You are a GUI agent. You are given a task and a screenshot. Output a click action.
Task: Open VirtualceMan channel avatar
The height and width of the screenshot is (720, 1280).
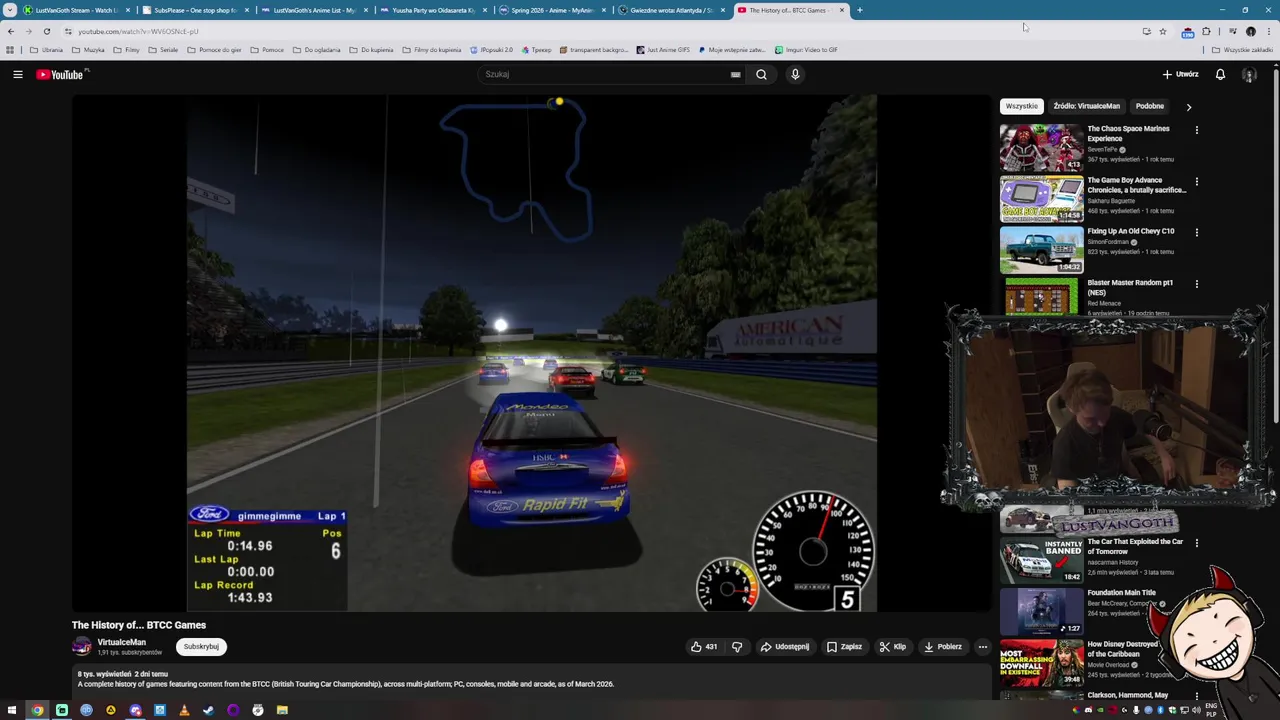82,647
